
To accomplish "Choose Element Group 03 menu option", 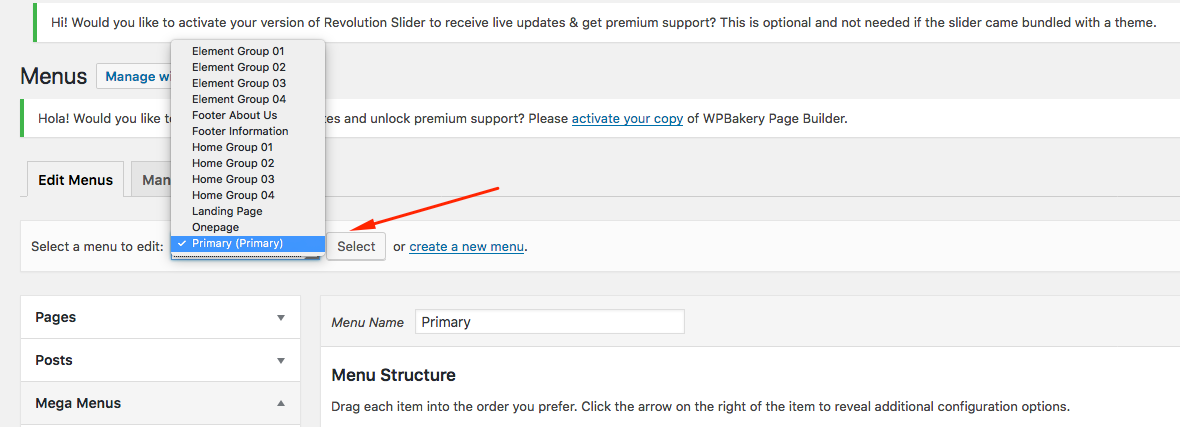I will (248, 83).
